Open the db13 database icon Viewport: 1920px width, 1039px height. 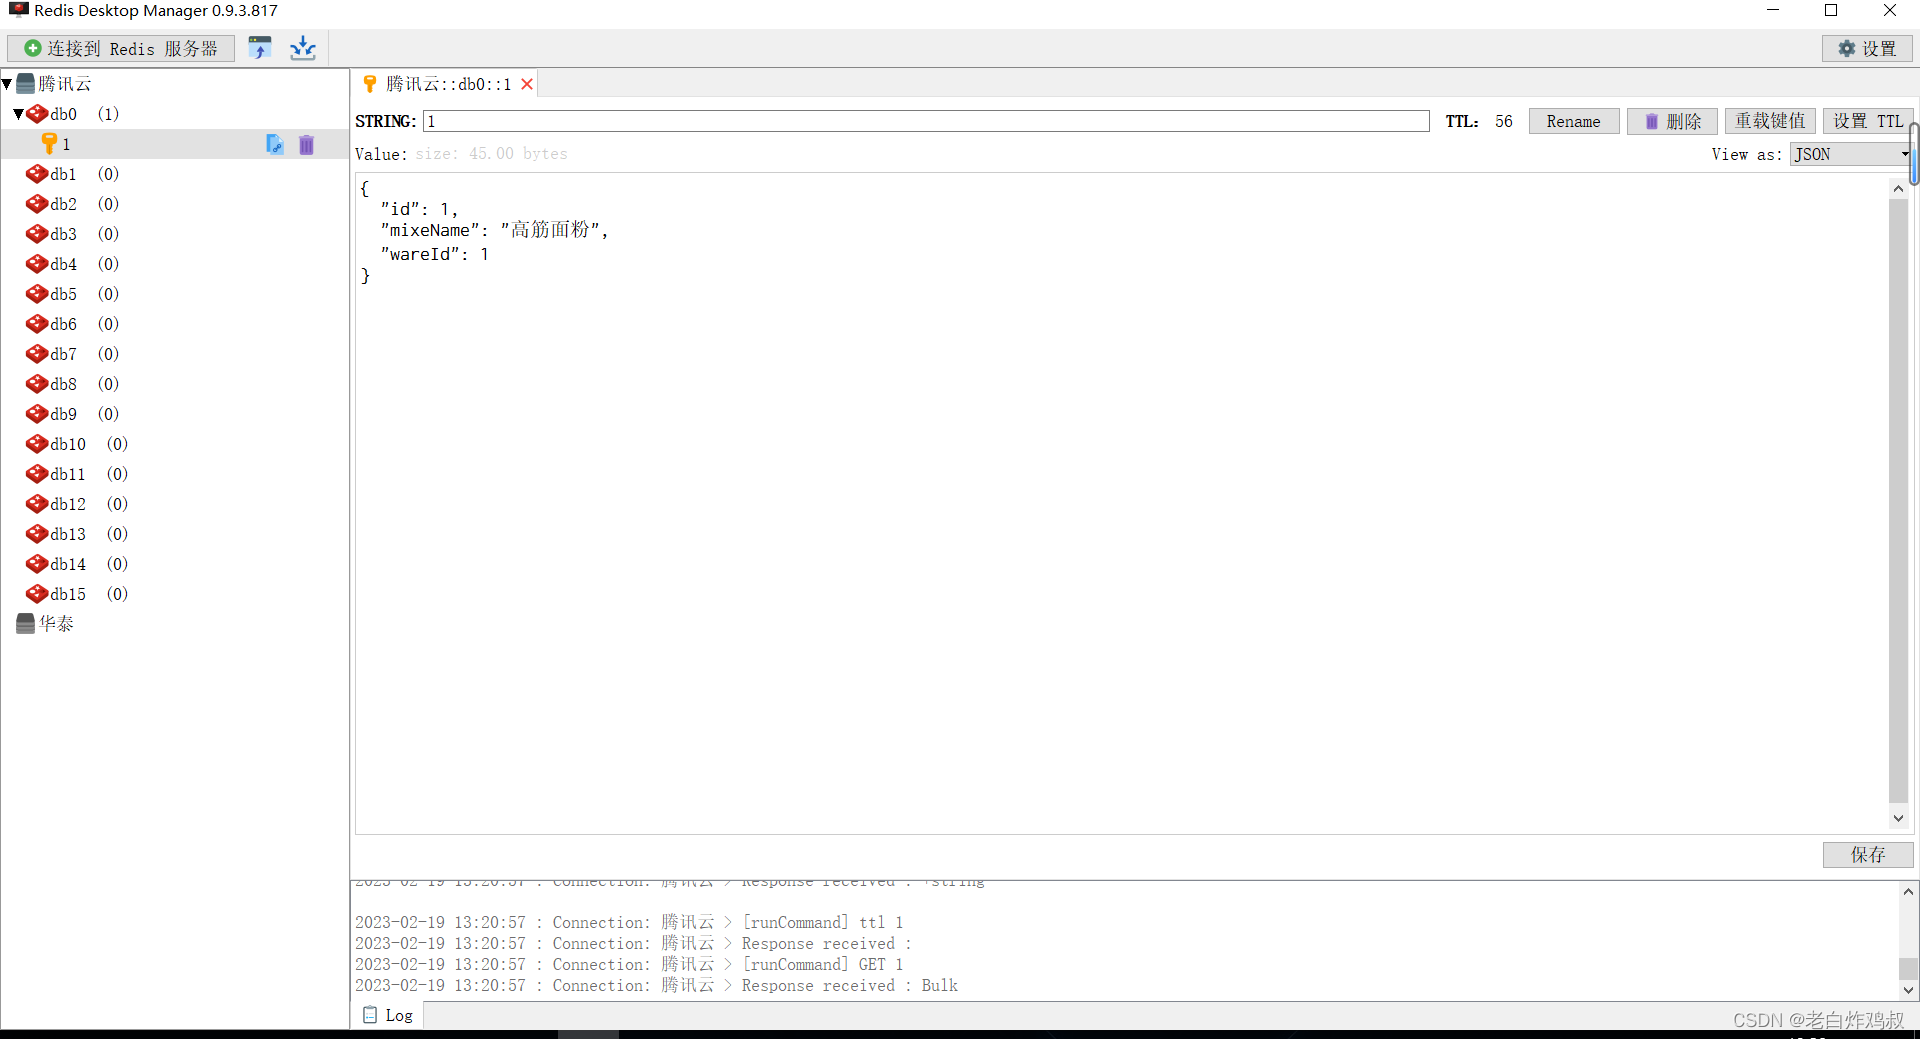click(37, 534)
